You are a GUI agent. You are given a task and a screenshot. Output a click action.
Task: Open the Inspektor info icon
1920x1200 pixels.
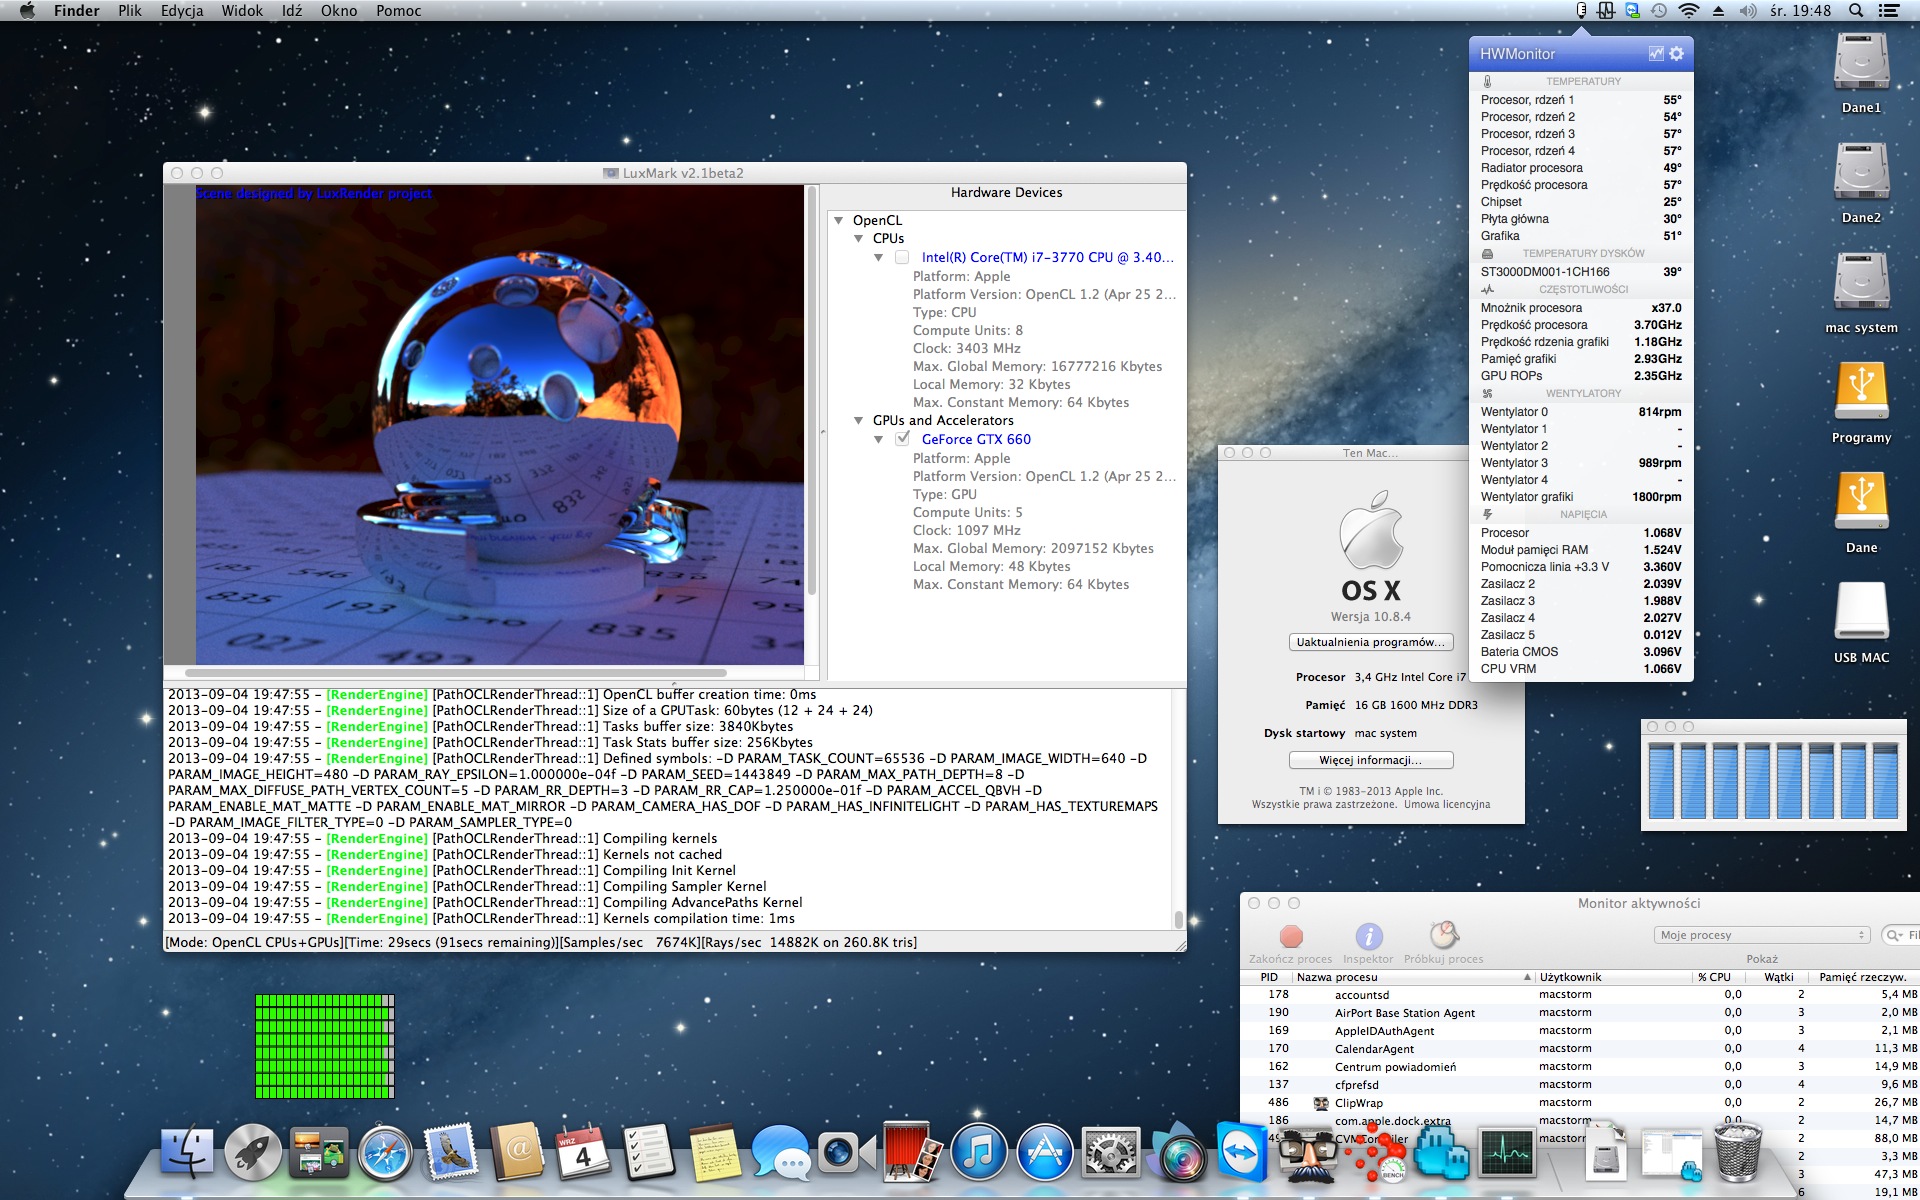(1368, 936)
